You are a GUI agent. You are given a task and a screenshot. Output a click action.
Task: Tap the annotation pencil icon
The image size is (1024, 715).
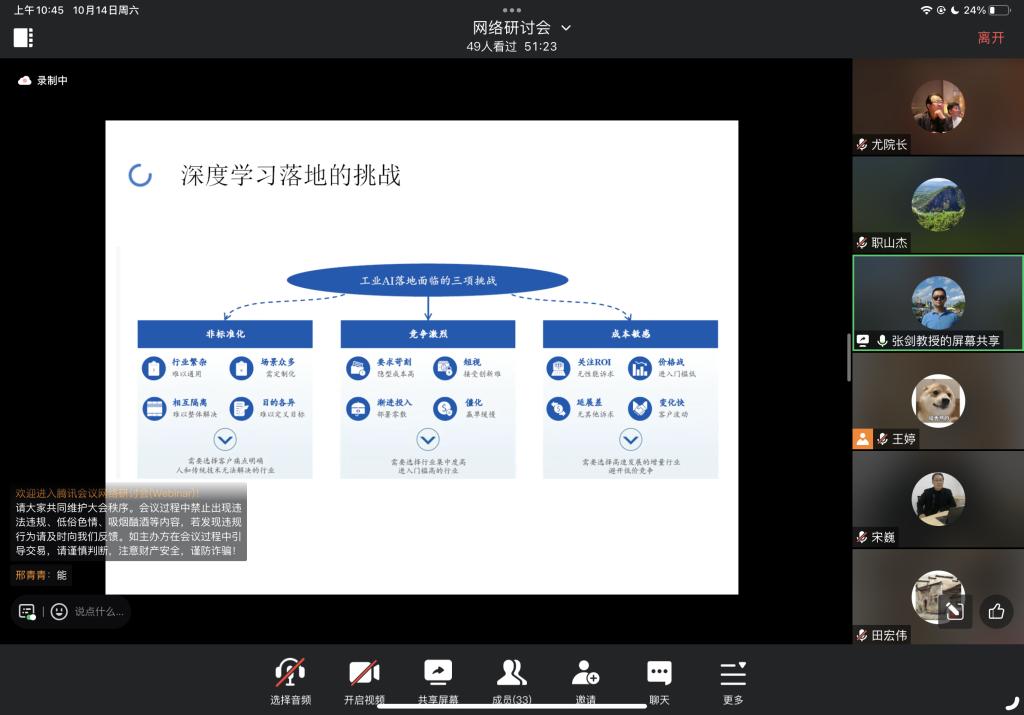pos(954,611)
